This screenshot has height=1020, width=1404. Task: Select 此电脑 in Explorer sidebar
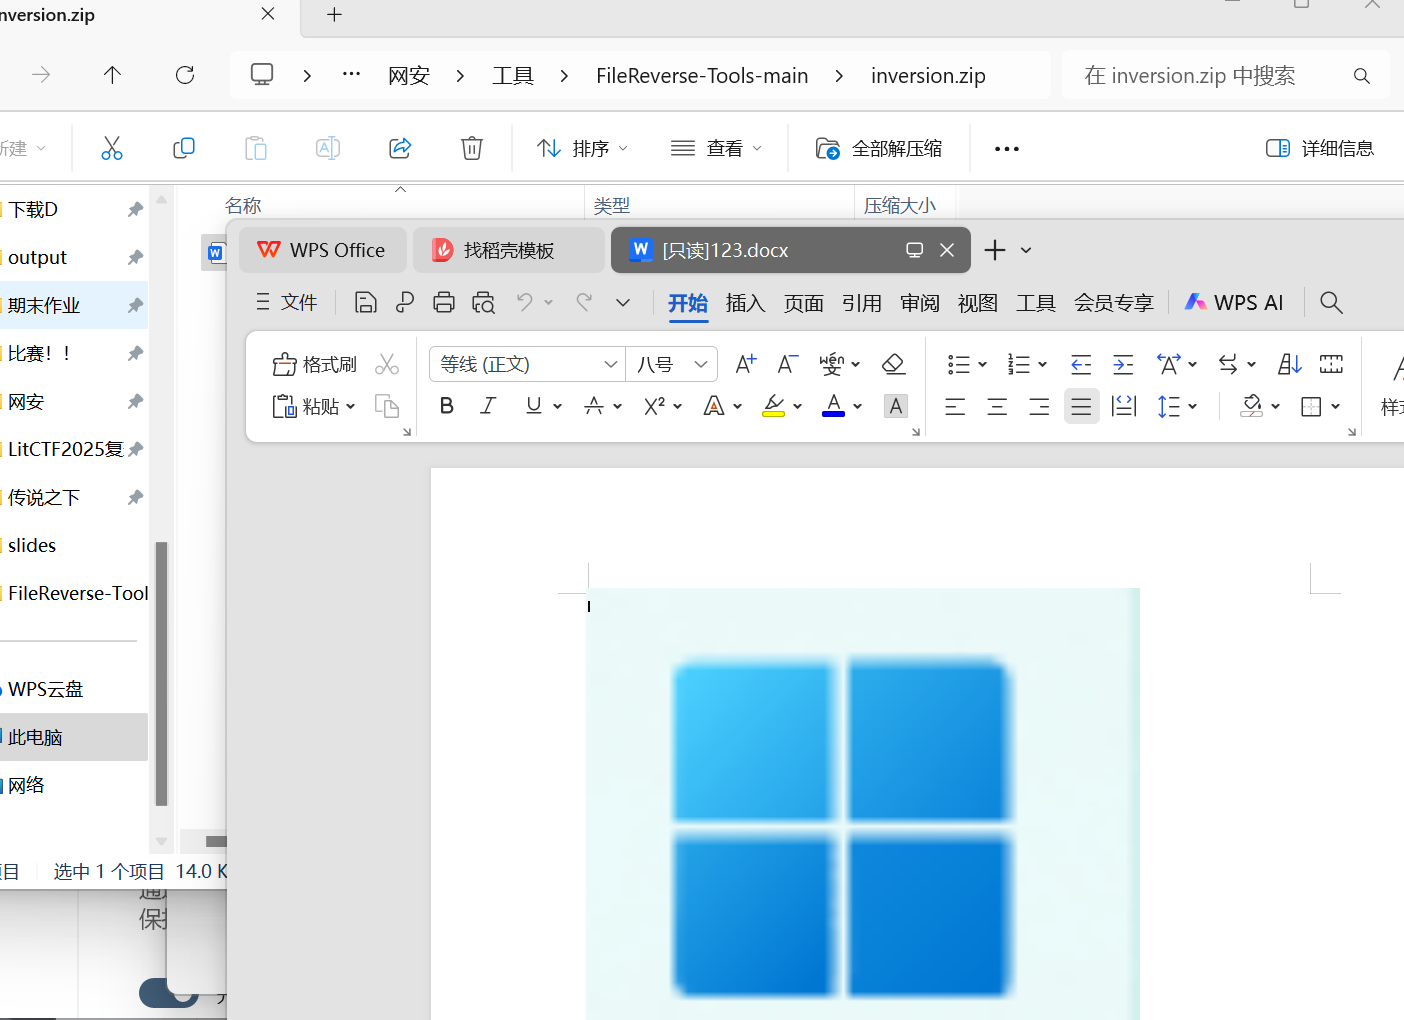[x=73, y=737]
